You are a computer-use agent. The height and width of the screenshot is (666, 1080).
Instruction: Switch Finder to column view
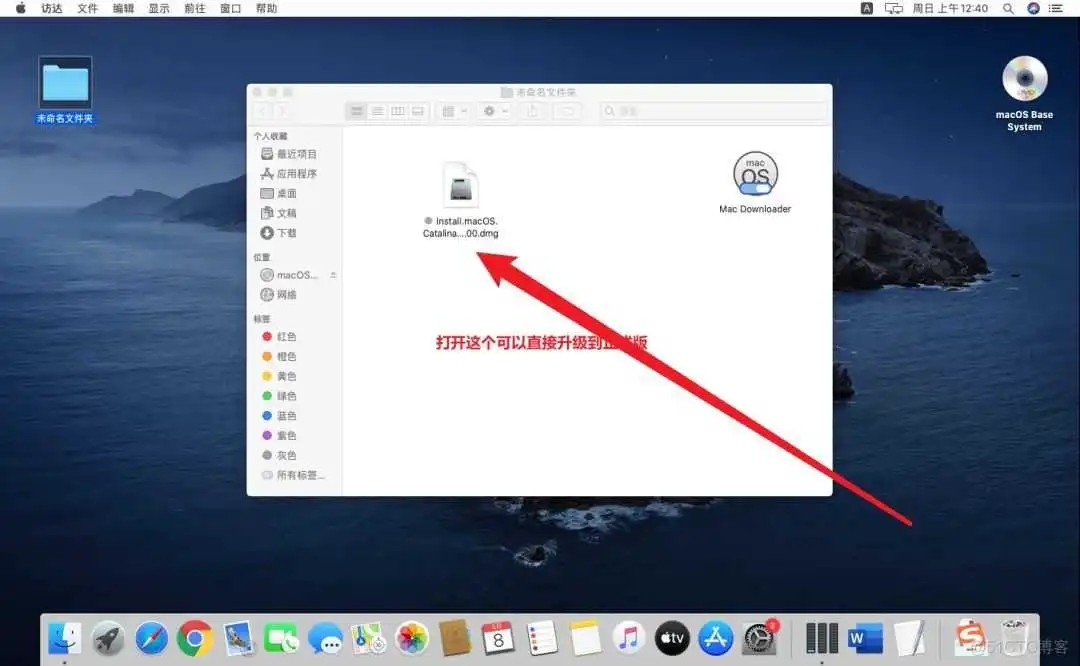tap(397, 110)
